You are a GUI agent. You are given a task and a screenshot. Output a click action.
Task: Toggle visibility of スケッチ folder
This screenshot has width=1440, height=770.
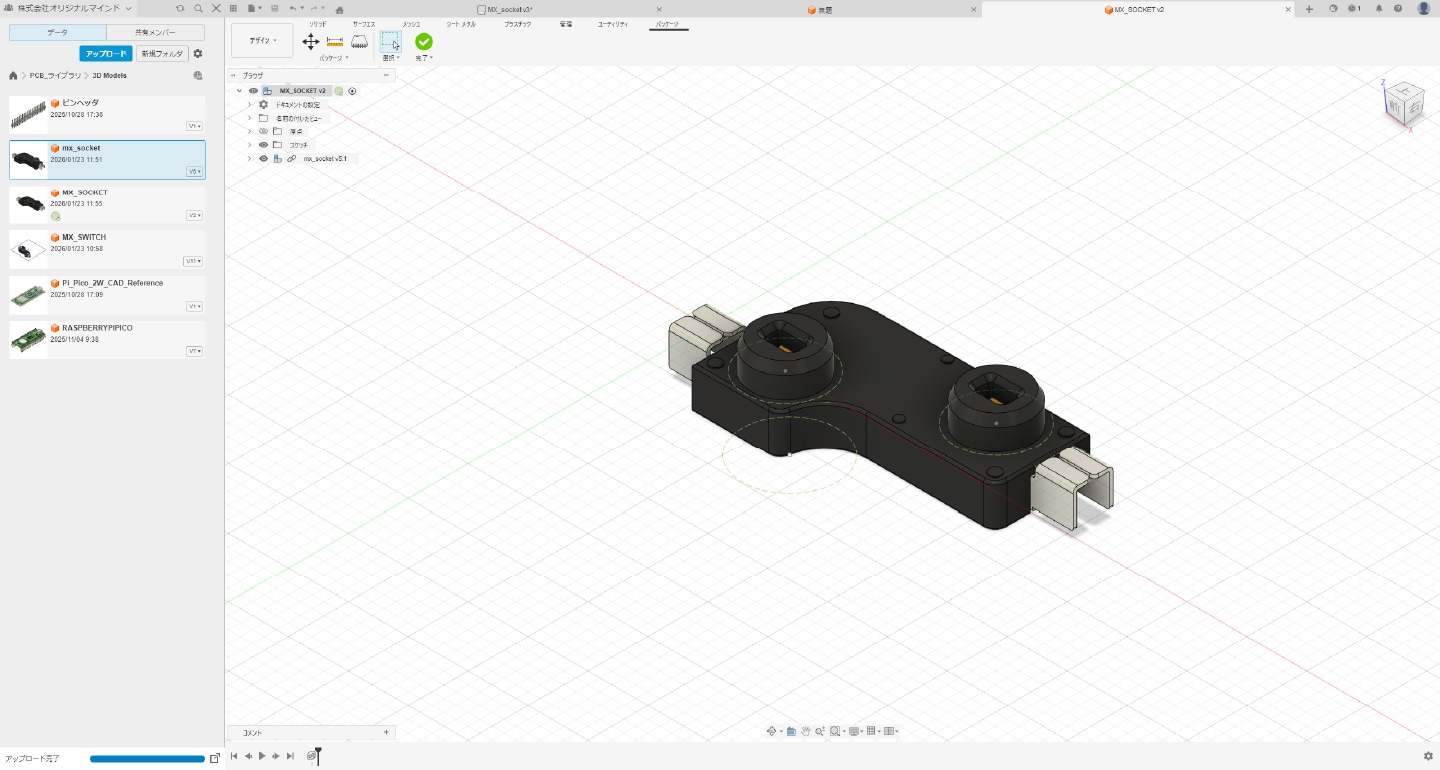click(x=264, y=145)
